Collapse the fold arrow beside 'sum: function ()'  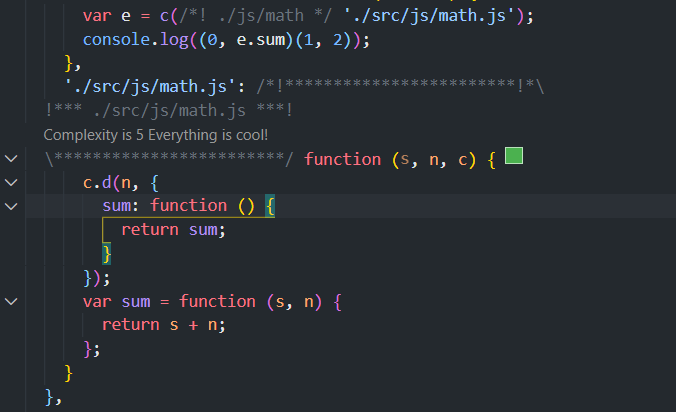(11, 206)
